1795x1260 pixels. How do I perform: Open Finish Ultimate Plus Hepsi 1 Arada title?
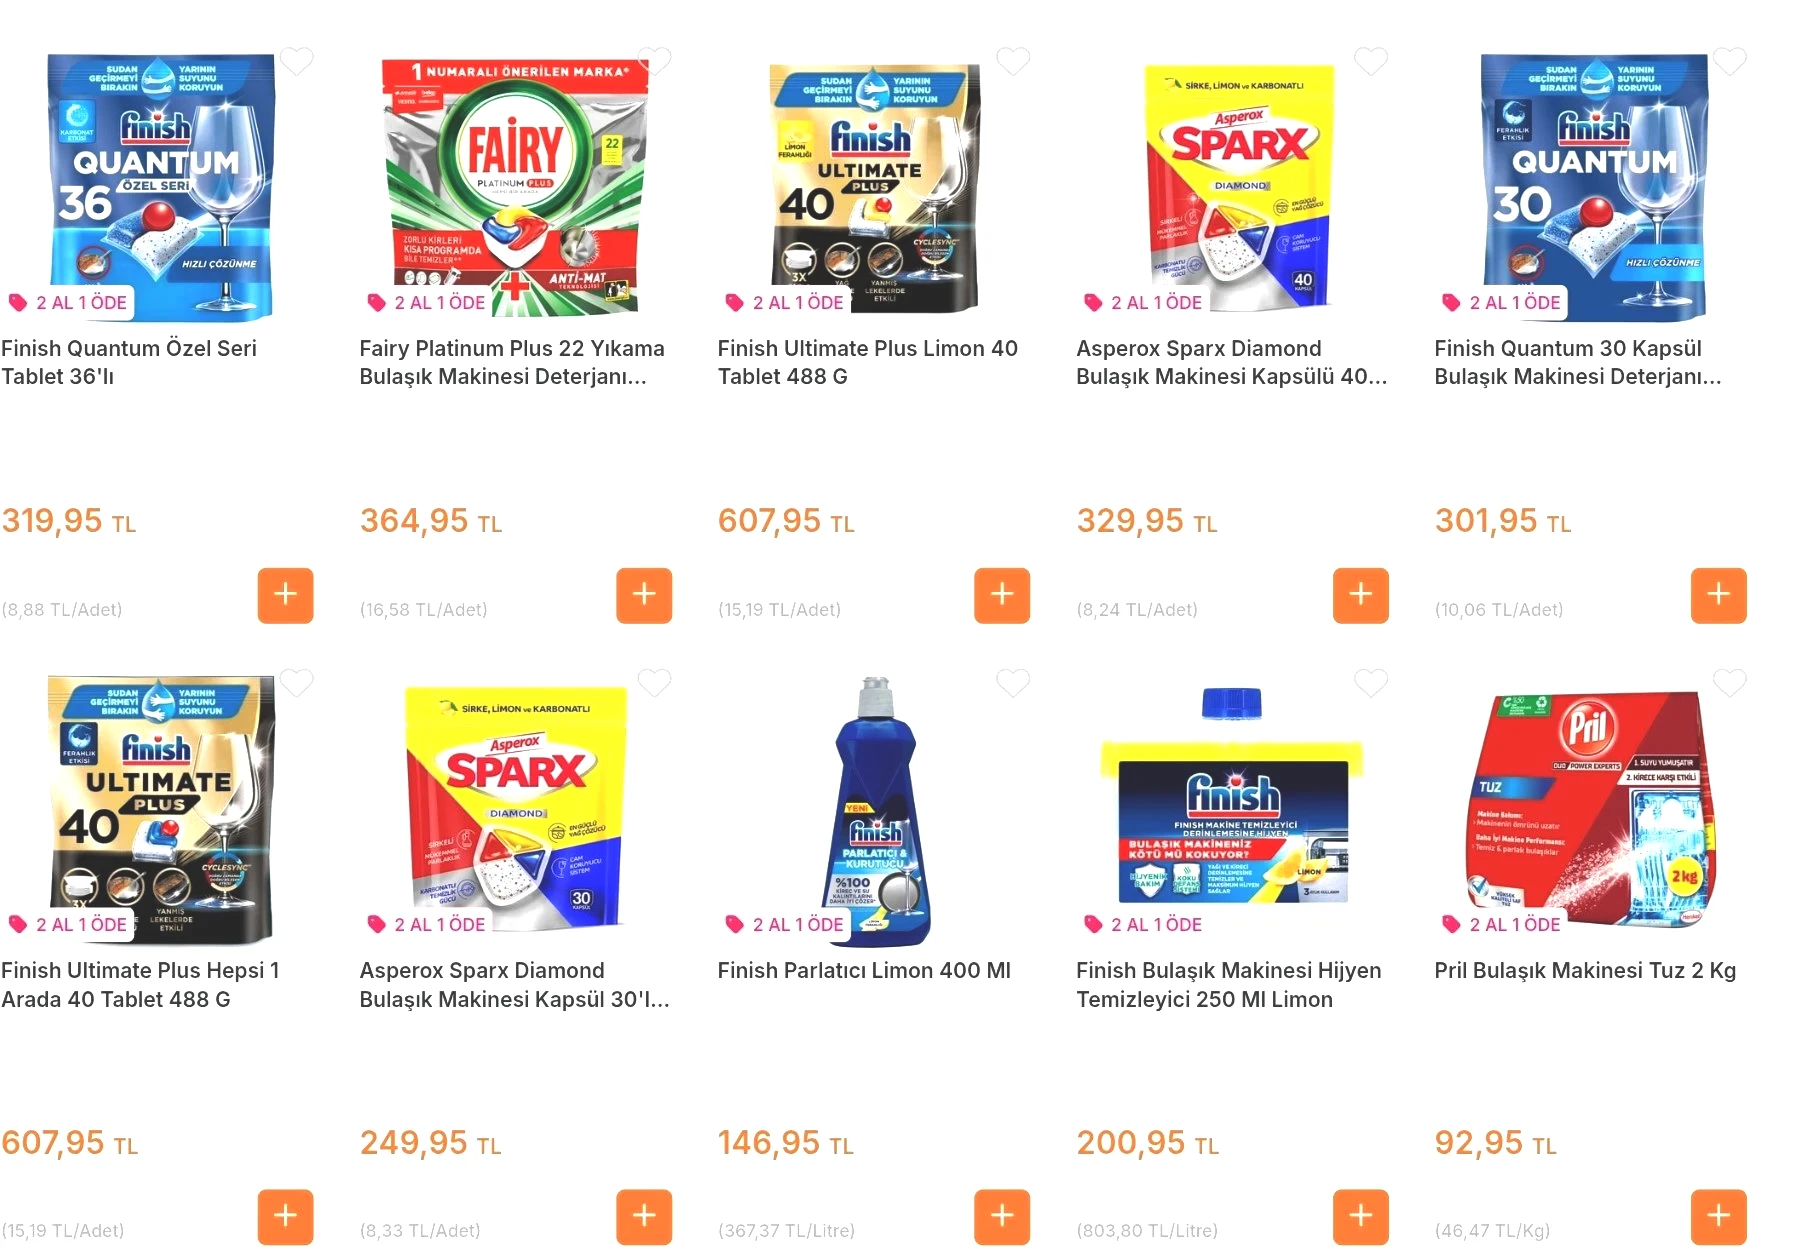(141, 985)
